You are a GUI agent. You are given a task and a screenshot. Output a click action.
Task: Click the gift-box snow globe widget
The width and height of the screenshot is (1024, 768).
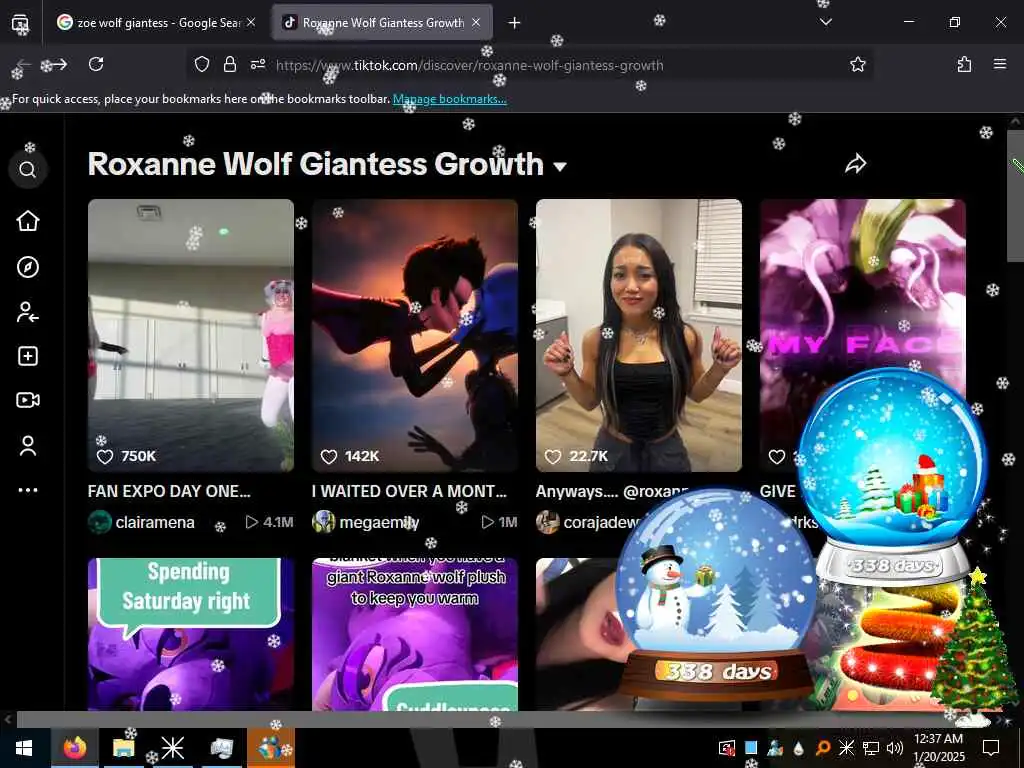tap(893, 475)
